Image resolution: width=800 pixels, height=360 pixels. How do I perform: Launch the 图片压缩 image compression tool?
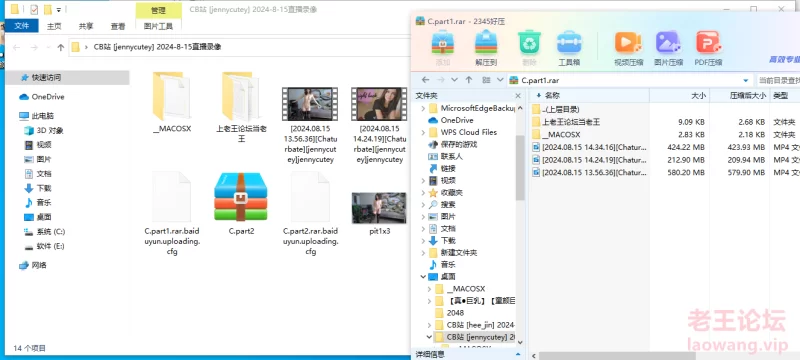click(668, 48)
